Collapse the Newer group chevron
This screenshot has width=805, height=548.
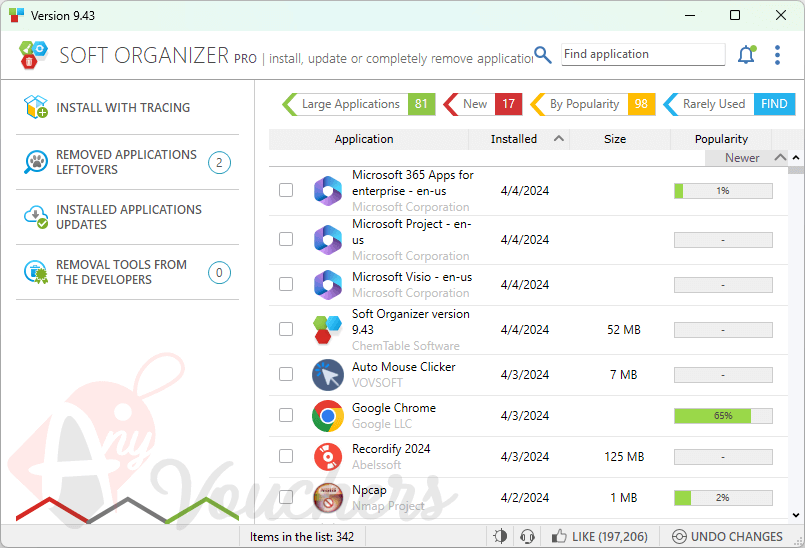[780, 157]
